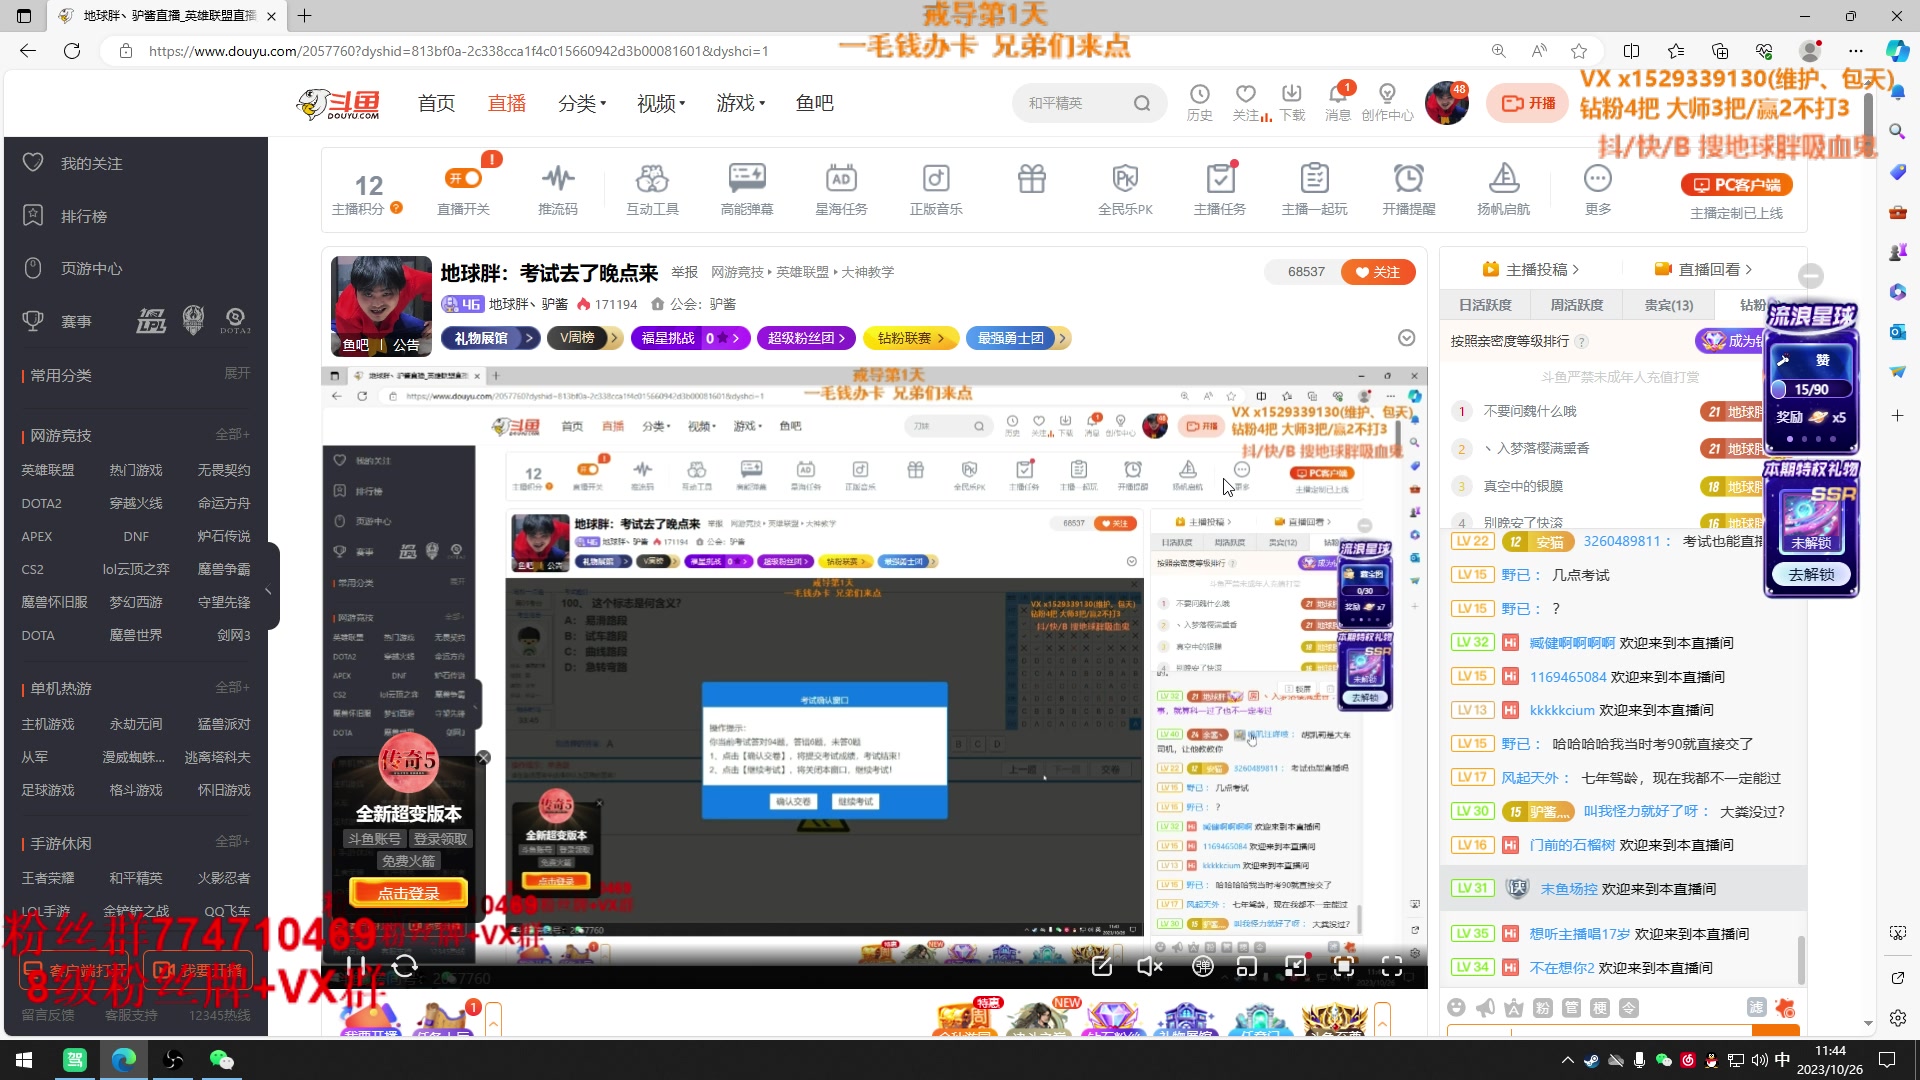Open the 礼物展馆 badge
Image resolution: width=1920 pixels, height=1080 pixels.
[x=490, y=338]
